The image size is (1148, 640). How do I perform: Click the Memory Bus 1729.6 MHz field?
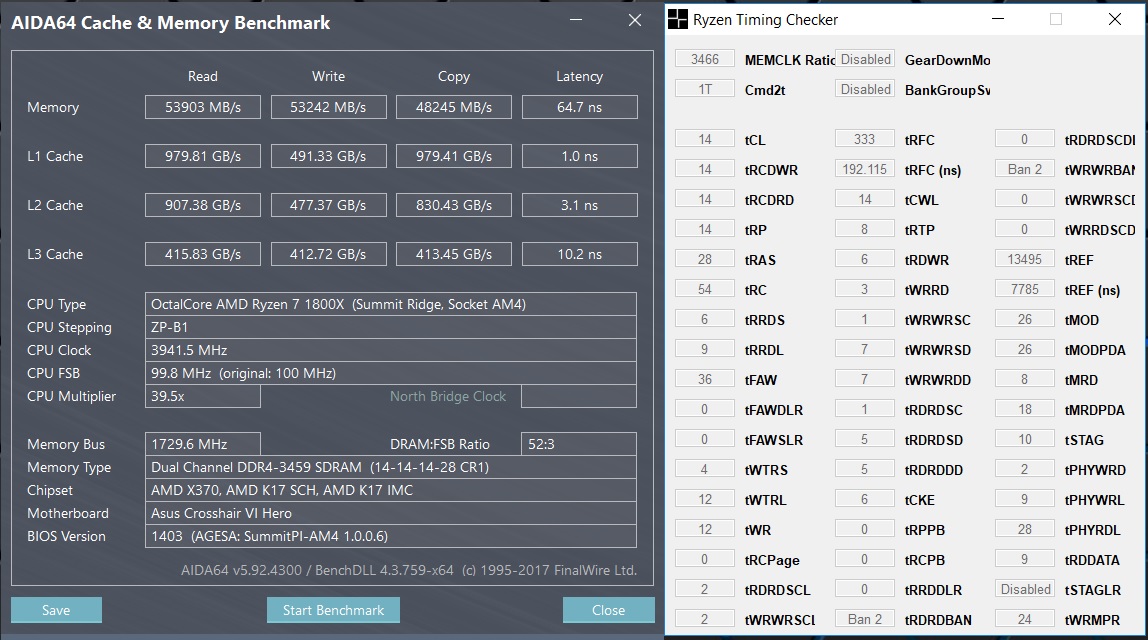(203, 444)
